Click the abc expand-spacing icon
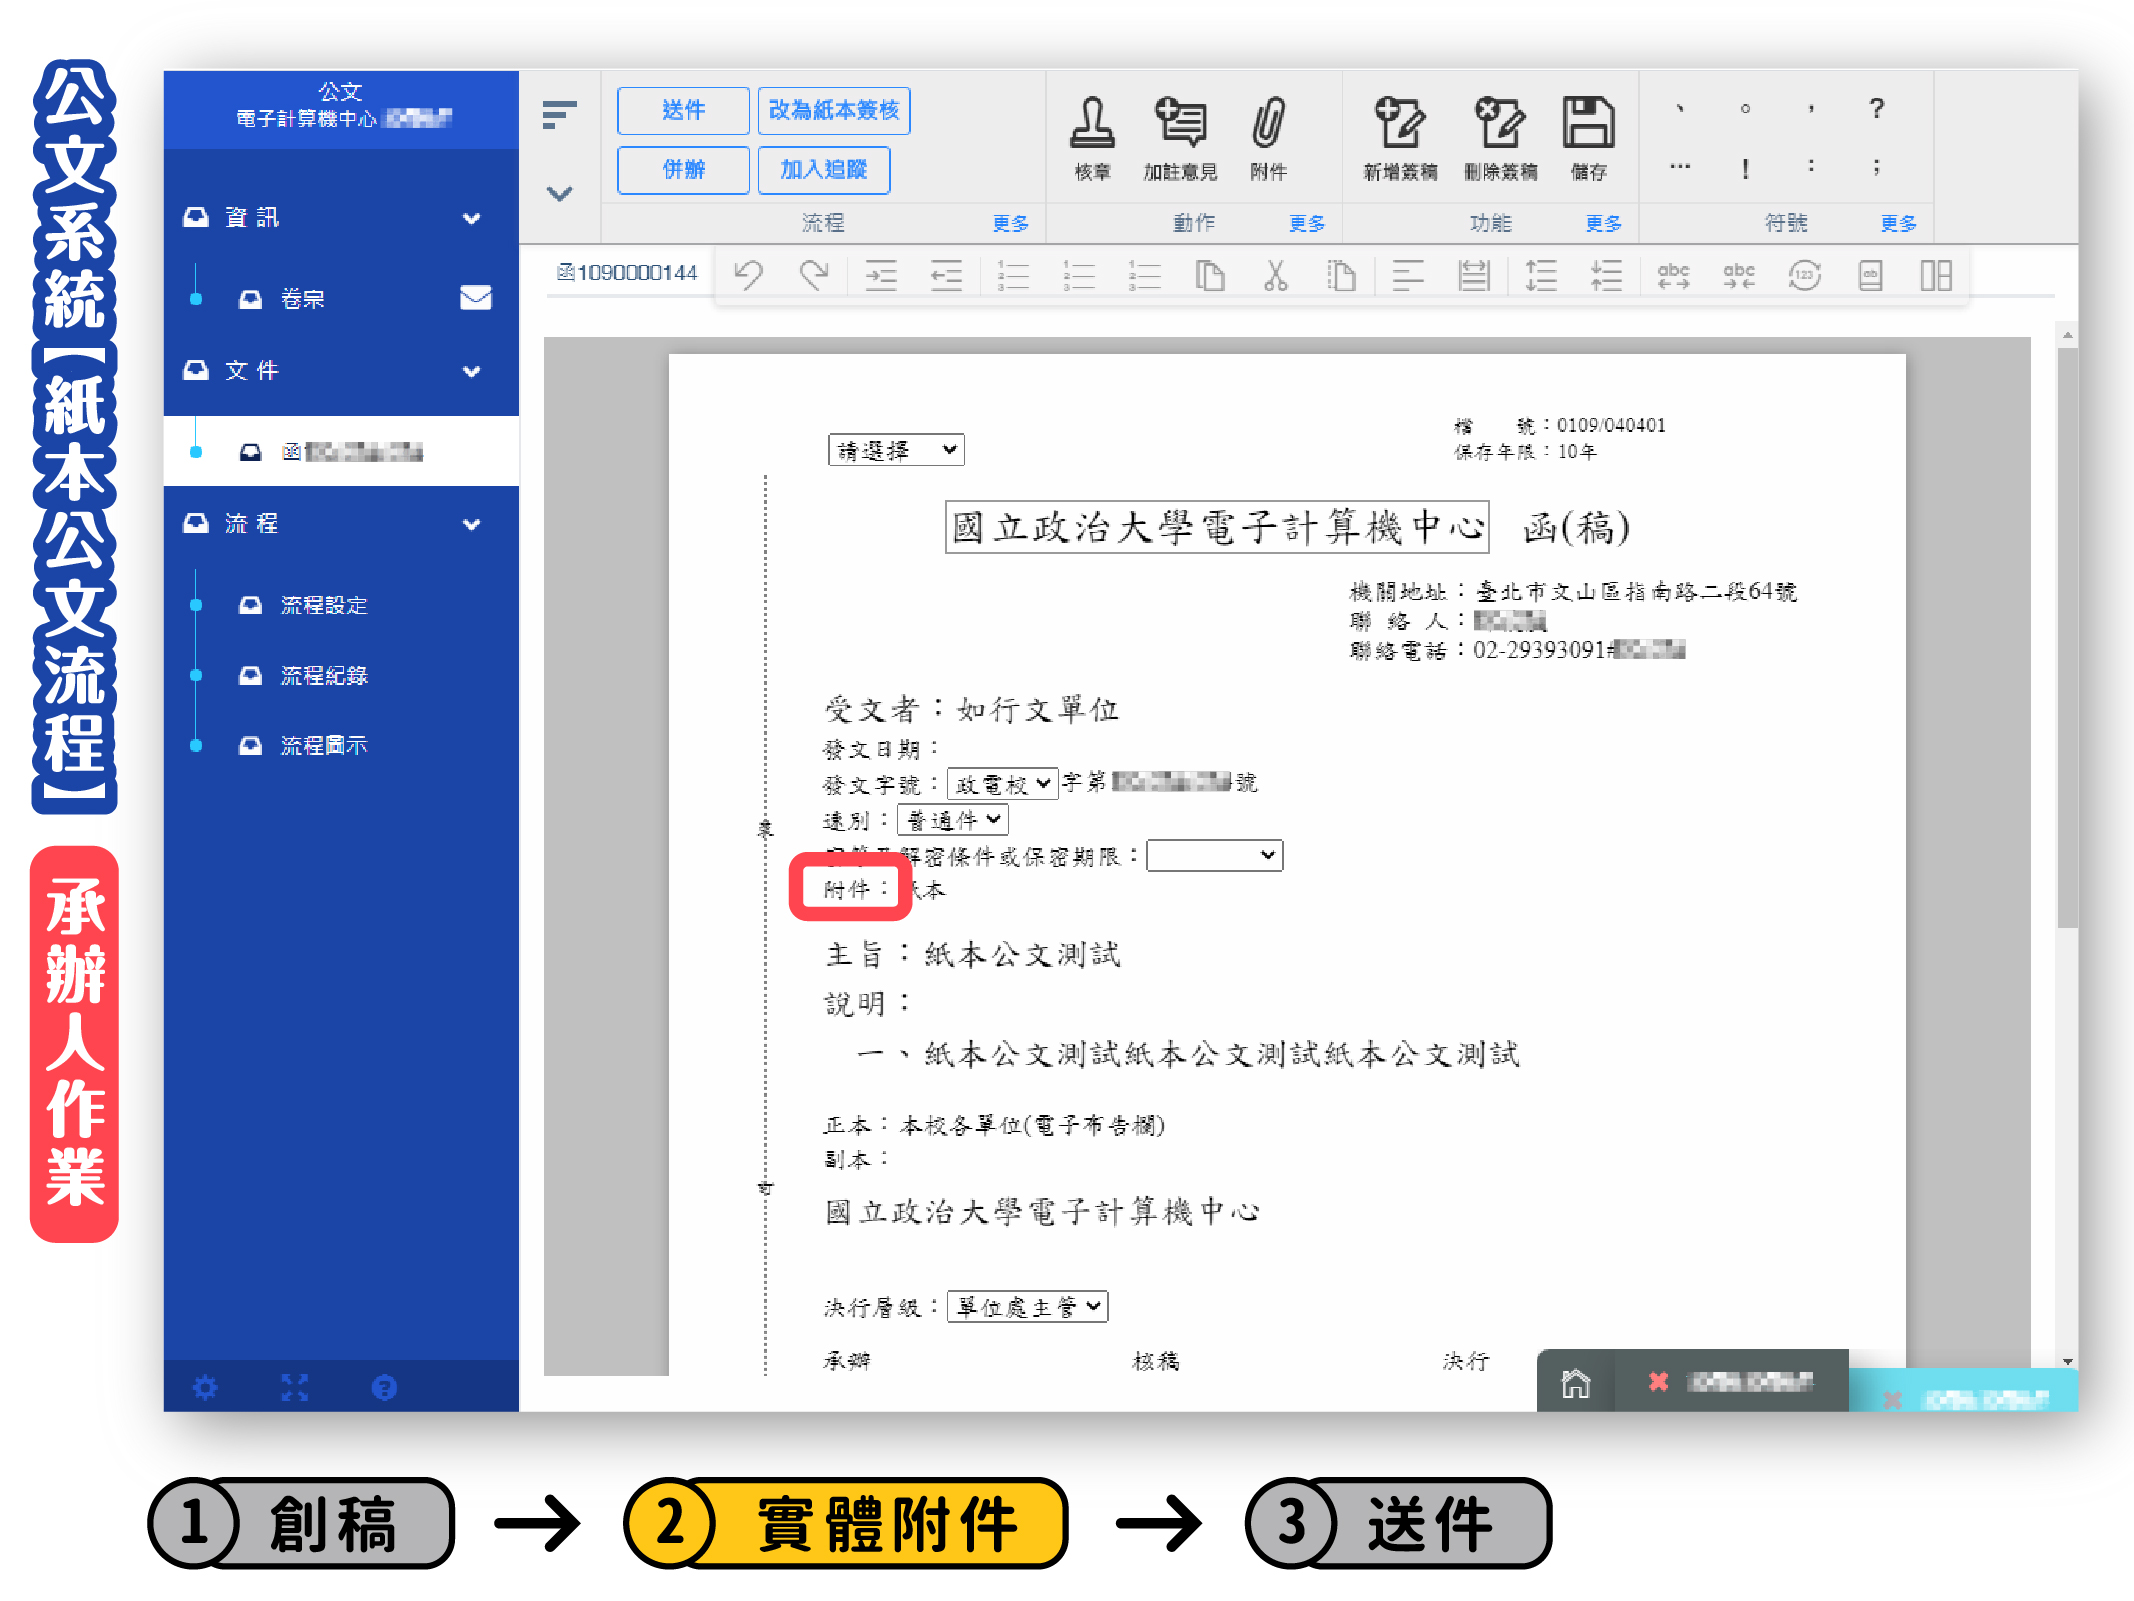The width and height of the screenshot is (2134, 1601). click(x=1673, y=275)
